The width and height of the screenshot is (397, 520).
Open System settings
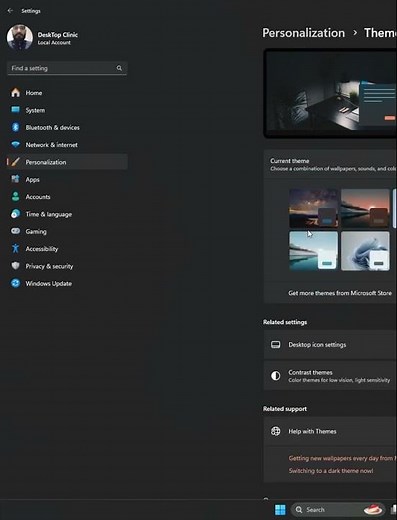click(67, 110)
